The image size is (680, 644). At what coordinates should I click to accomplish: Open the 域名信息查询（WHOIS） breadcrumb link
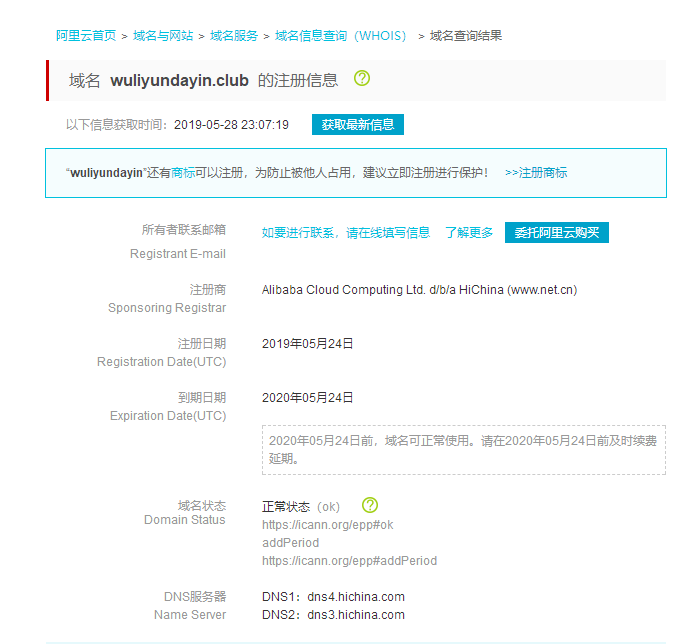pyautogui.click(x=343, y=36)
